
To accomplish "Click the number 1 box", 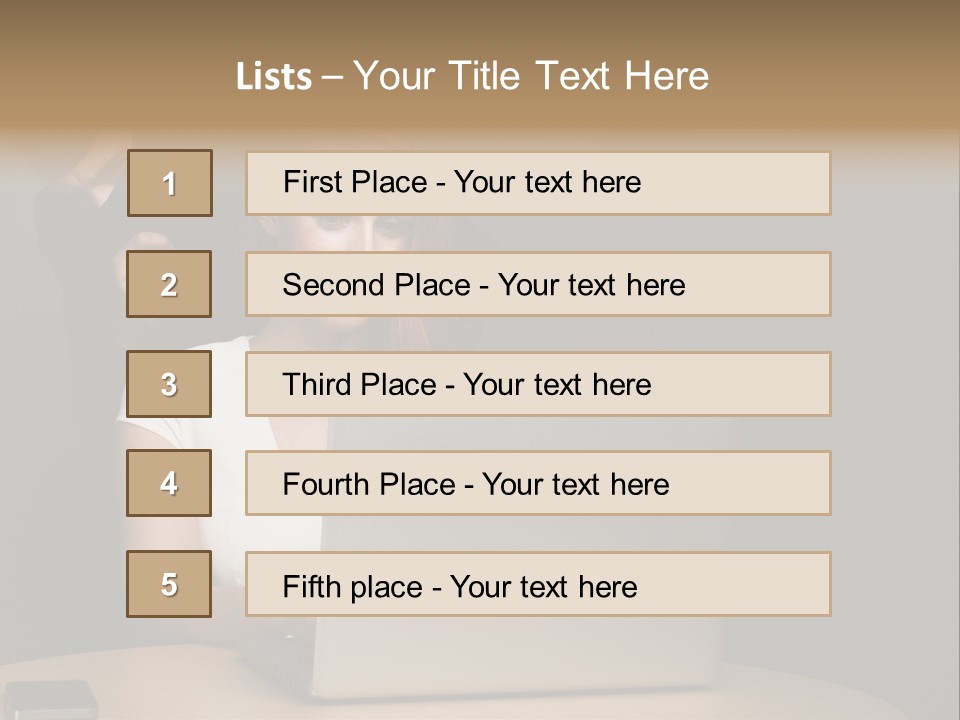I will coord(170,183).
